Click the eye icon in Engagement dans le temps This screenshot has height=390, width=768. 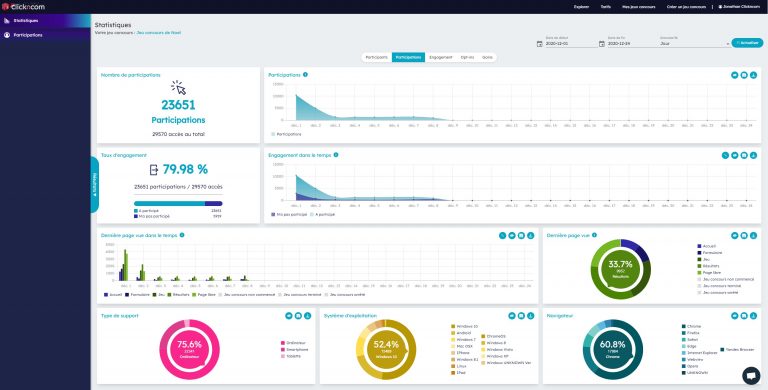point(735,155)
